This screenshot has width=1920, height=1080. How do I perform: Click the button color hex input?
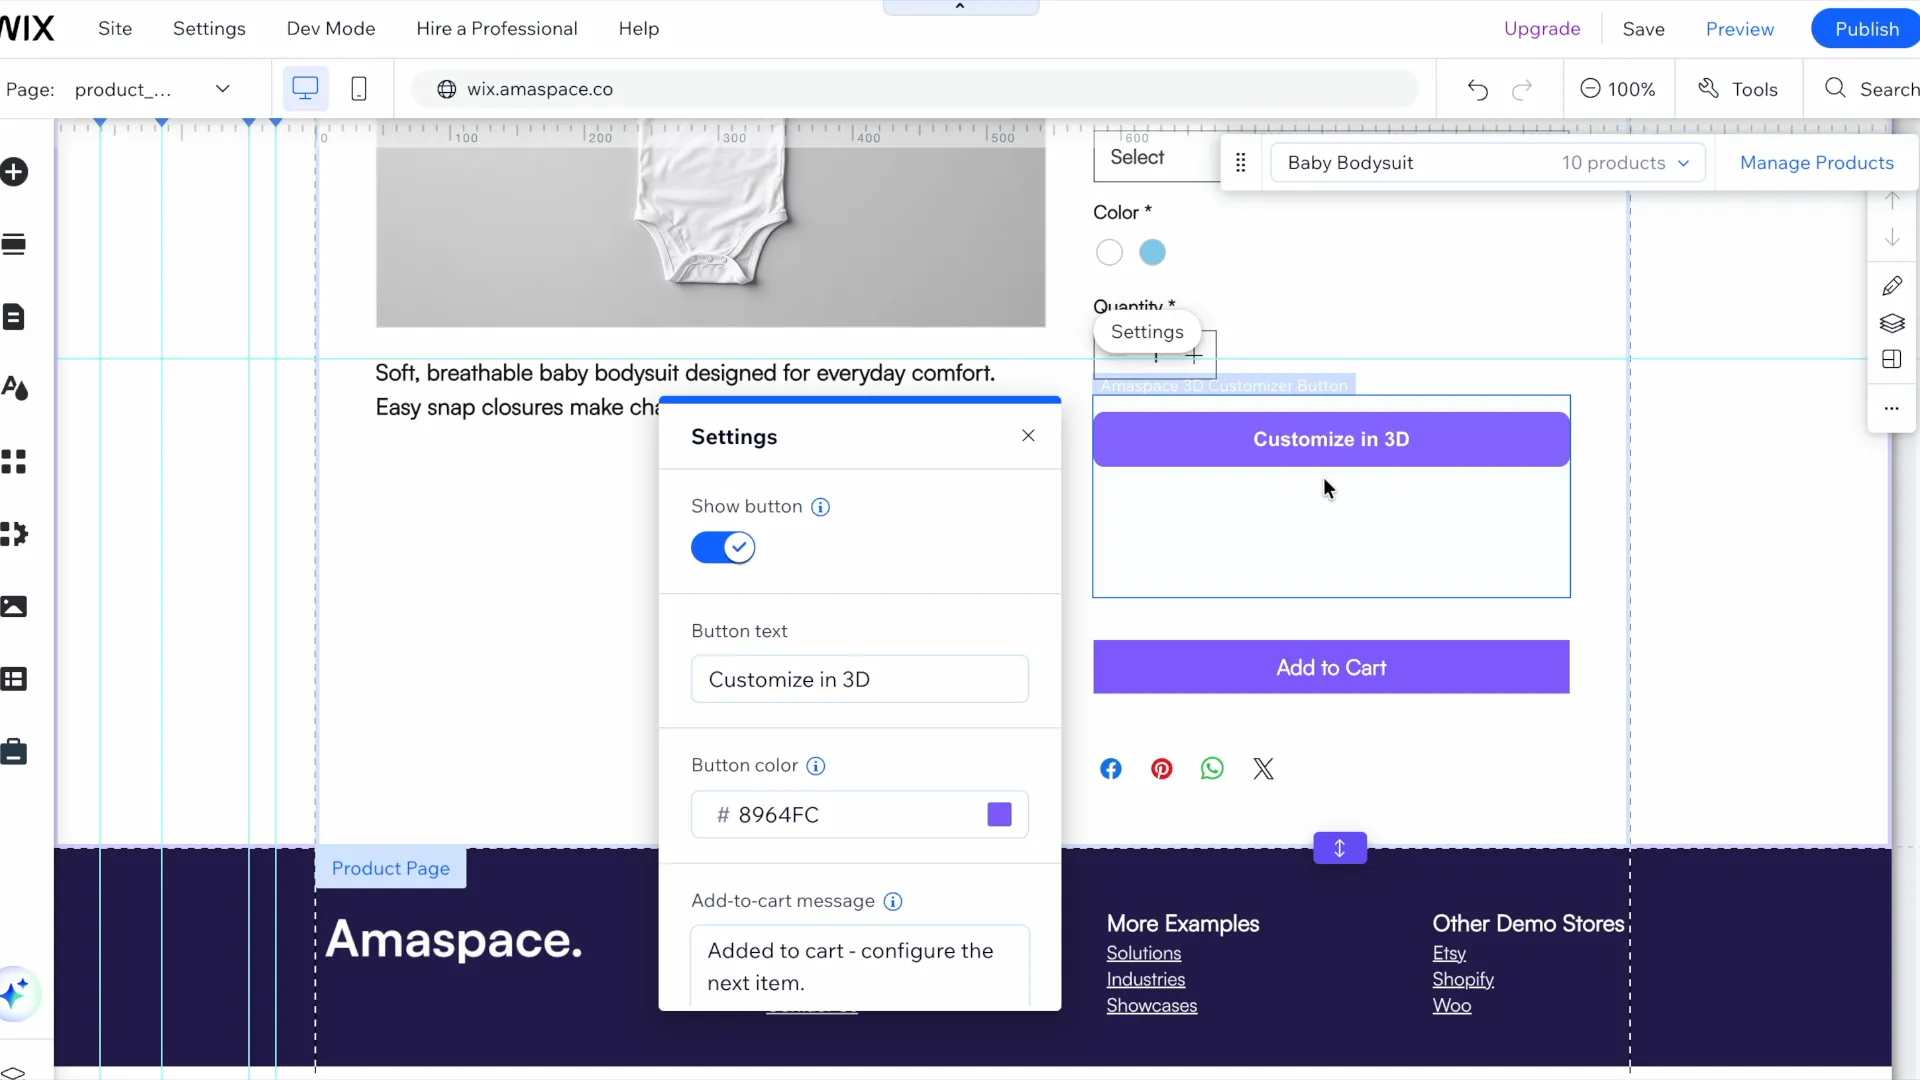[860, 815]
